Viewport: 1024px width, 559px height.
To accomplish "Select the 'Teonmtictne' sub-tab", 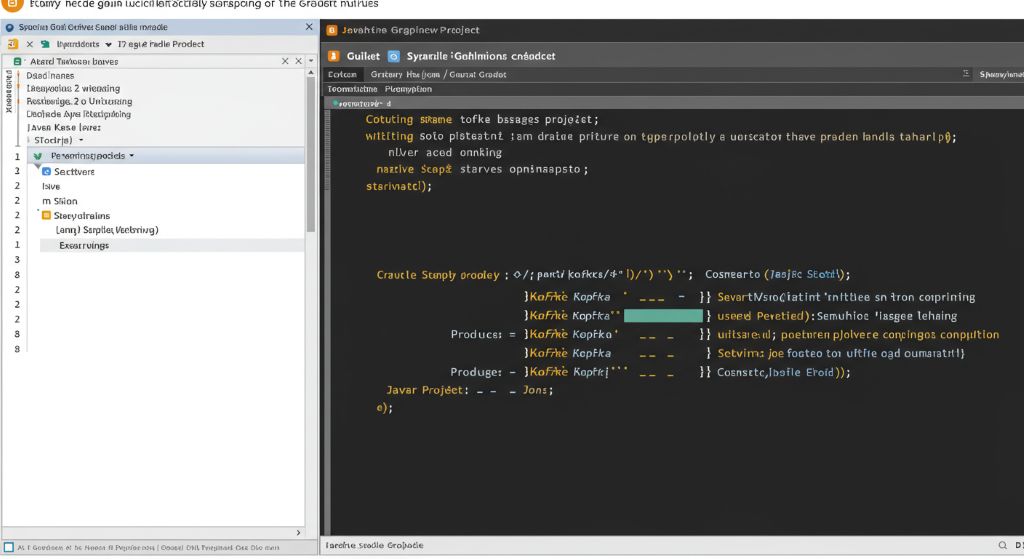I will pyautogui.click(x=352, y=89).
